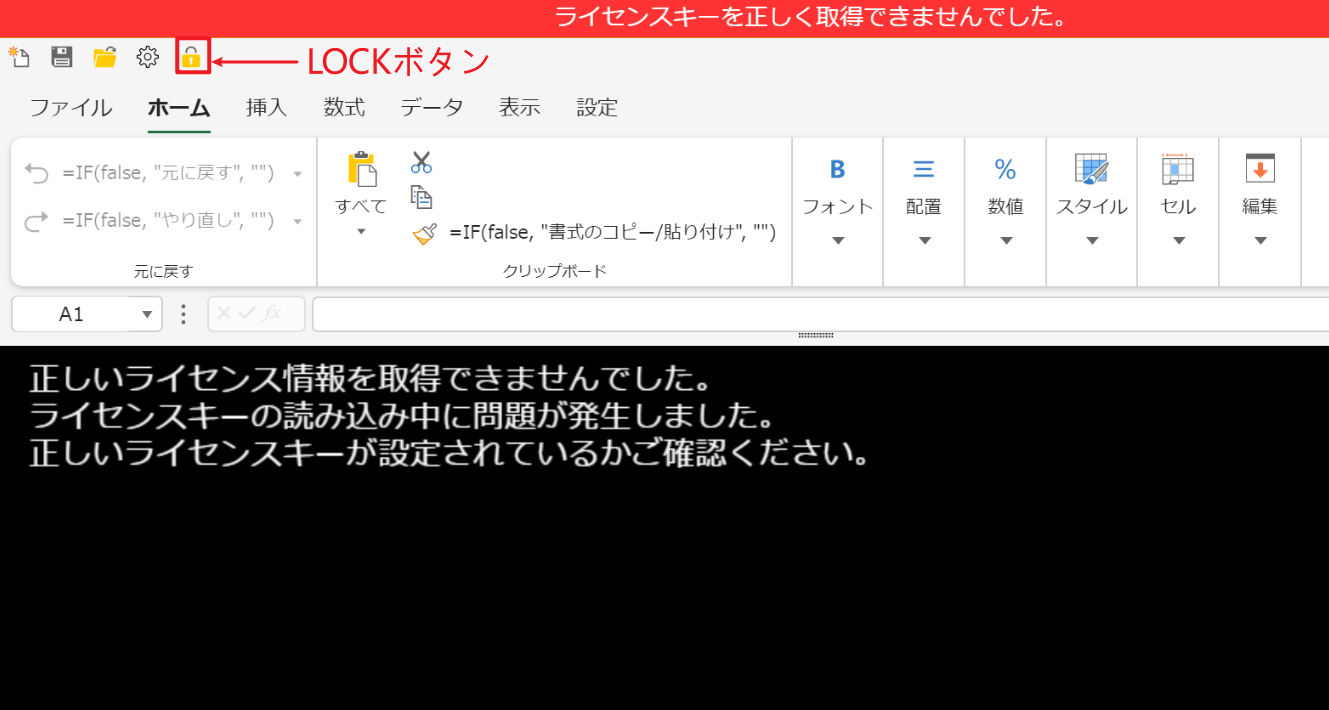Viewport: 1329px width, 710px height.
Task: Click the three-dot handle beside name box
Action: (183, 315)
